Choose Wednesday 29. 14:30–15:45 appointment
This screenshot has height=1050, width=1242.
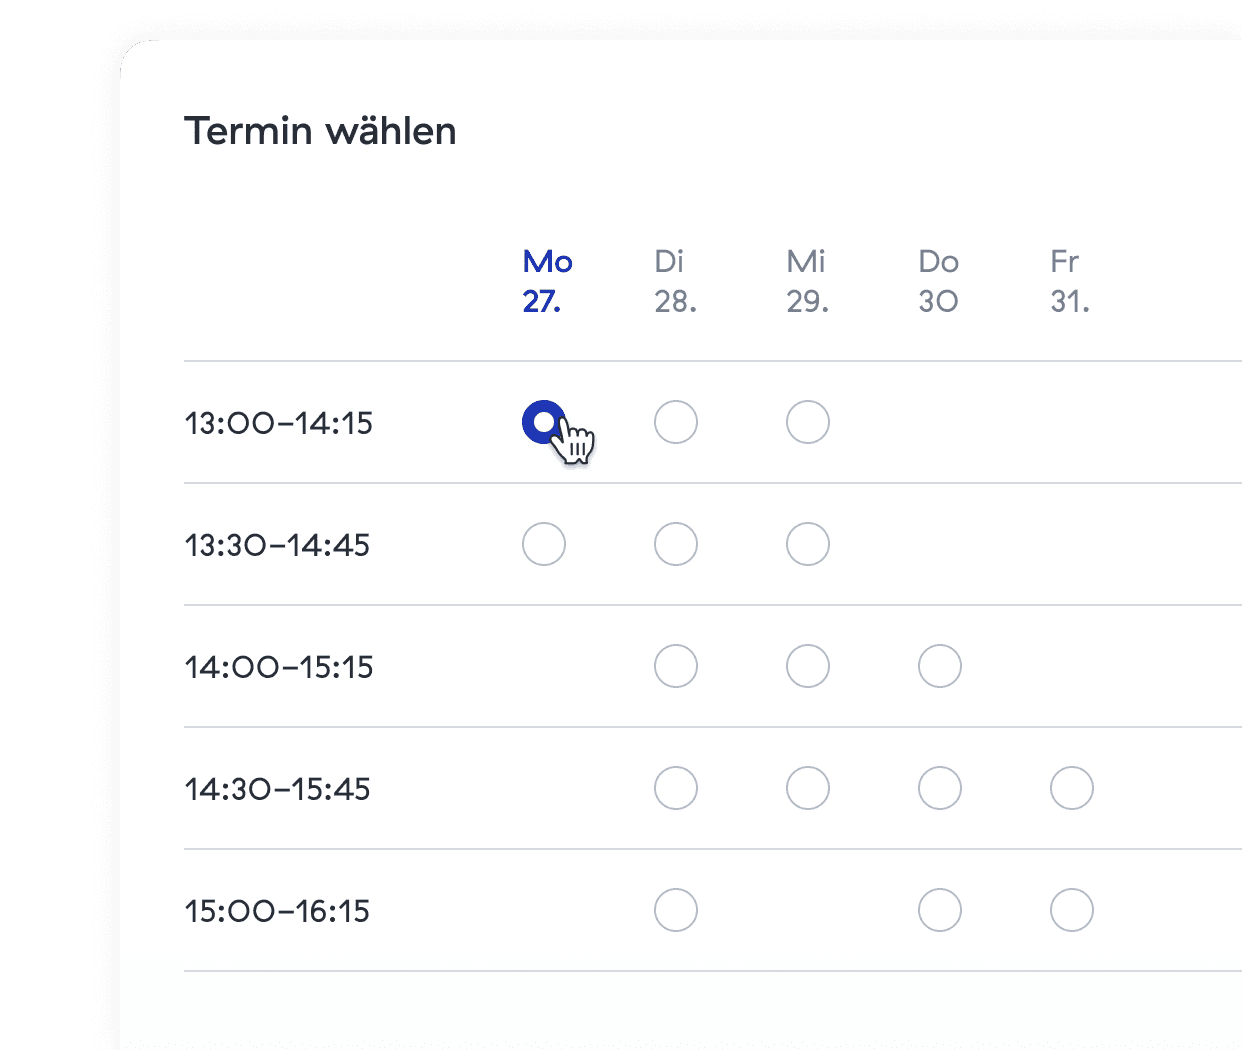click(x=808, y=788)
